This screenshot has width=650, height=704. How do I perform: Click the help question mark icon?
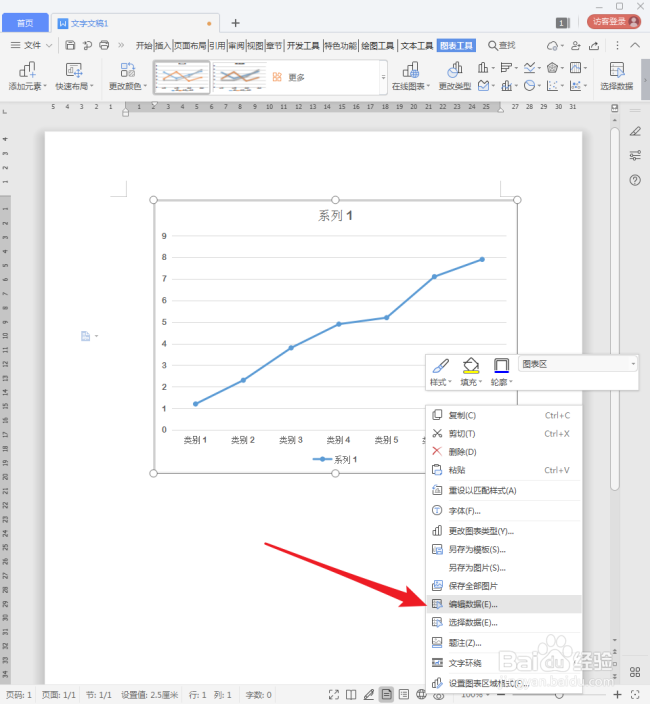pos(635,180)
